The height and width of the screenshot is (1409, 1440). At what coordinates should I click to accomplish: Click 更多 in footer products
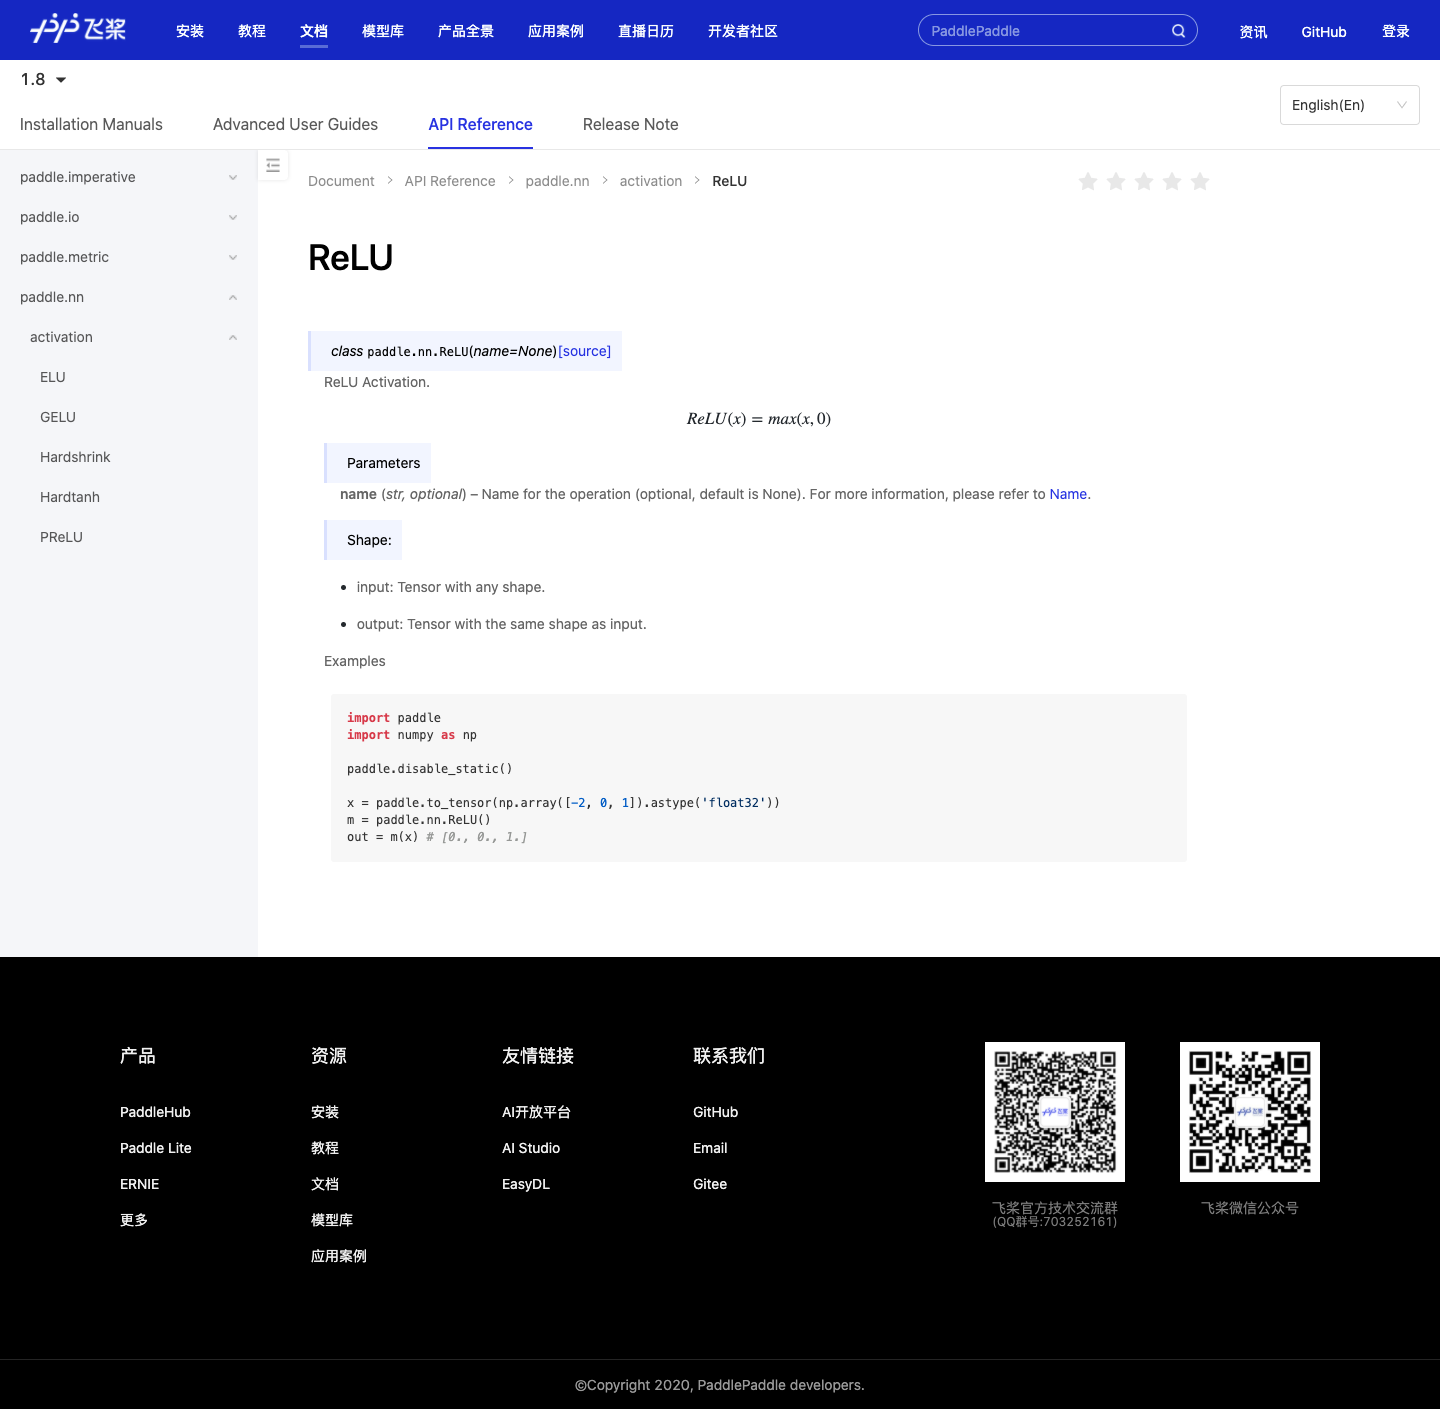point(134,1220)
